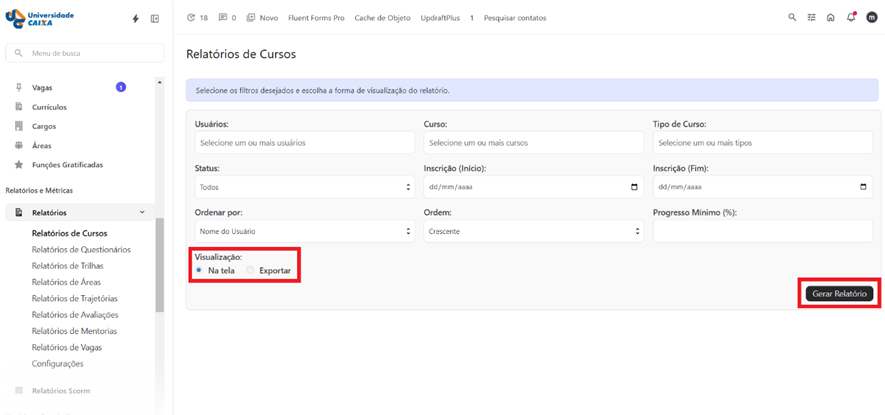
Task: Open the search magnifier icon in top bar
Action: click(x=792, y=18)
